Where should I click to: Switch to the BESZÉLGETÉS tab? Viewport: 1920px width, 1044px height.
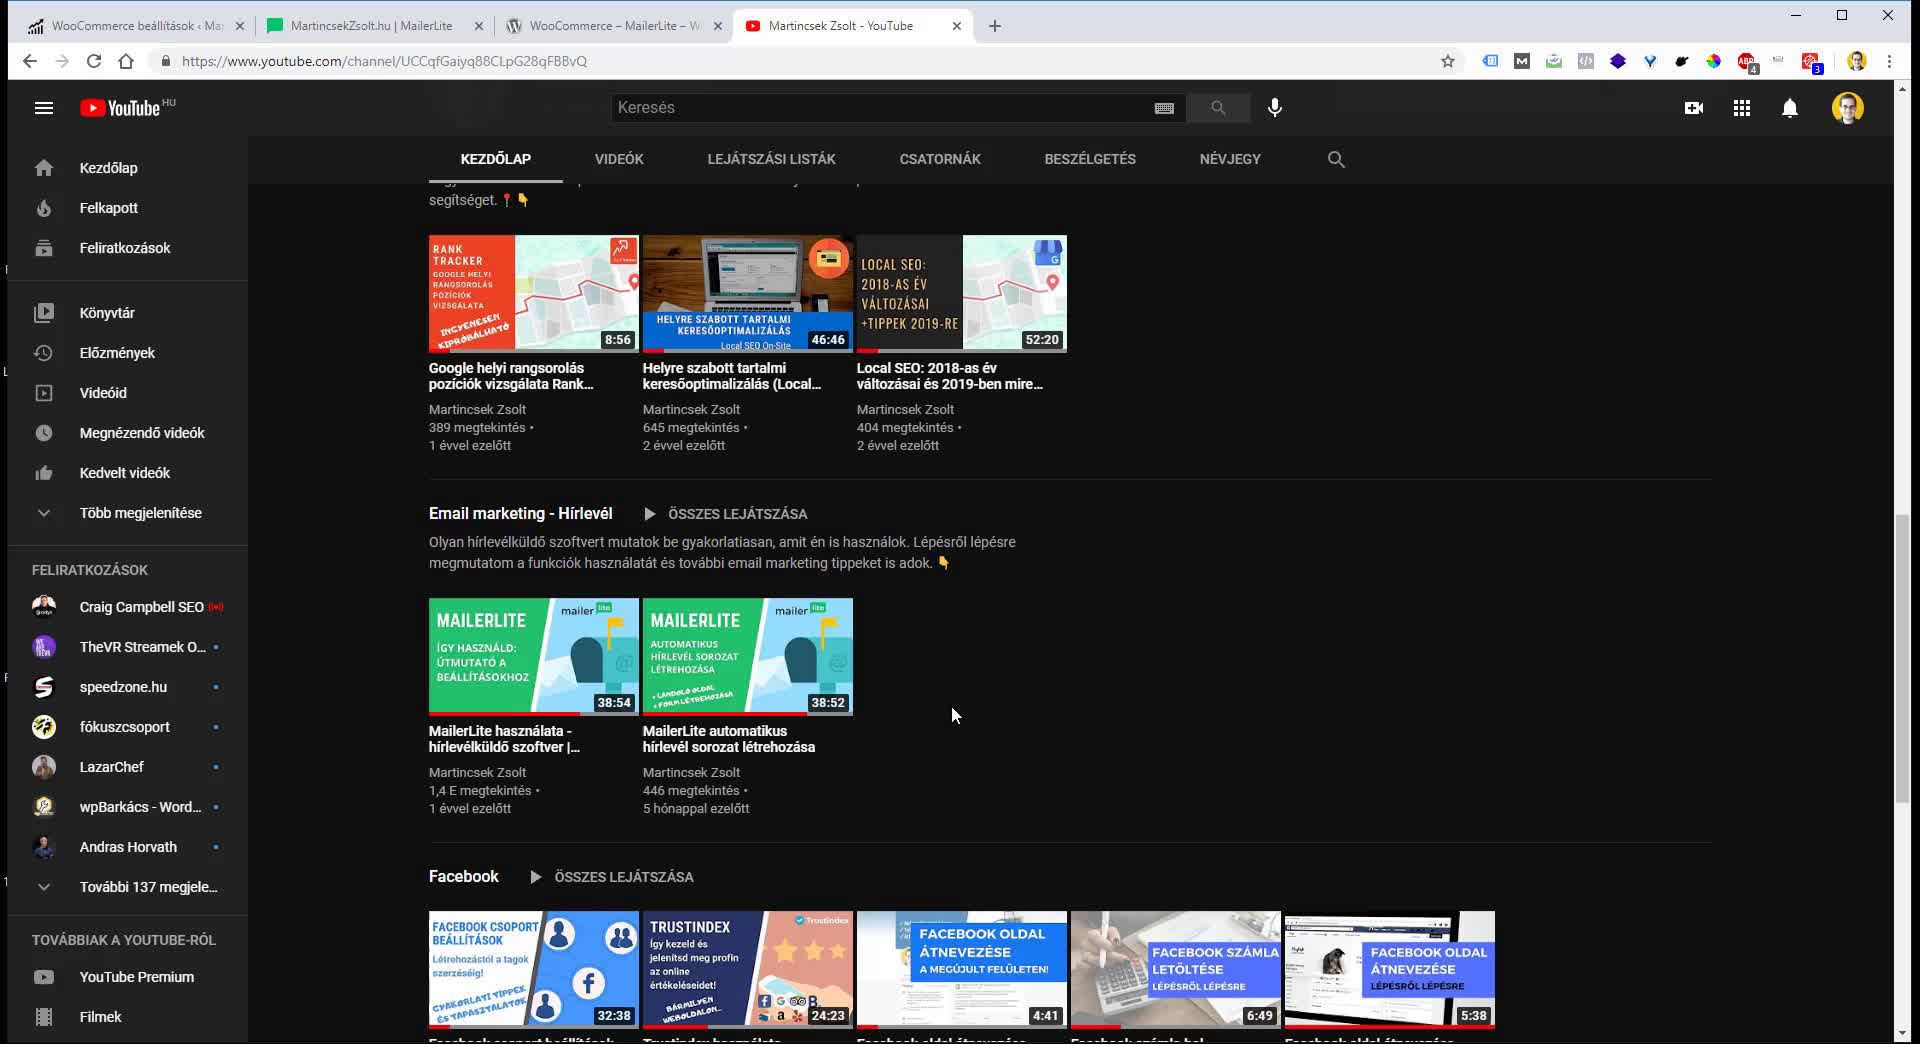(1090, 159)
